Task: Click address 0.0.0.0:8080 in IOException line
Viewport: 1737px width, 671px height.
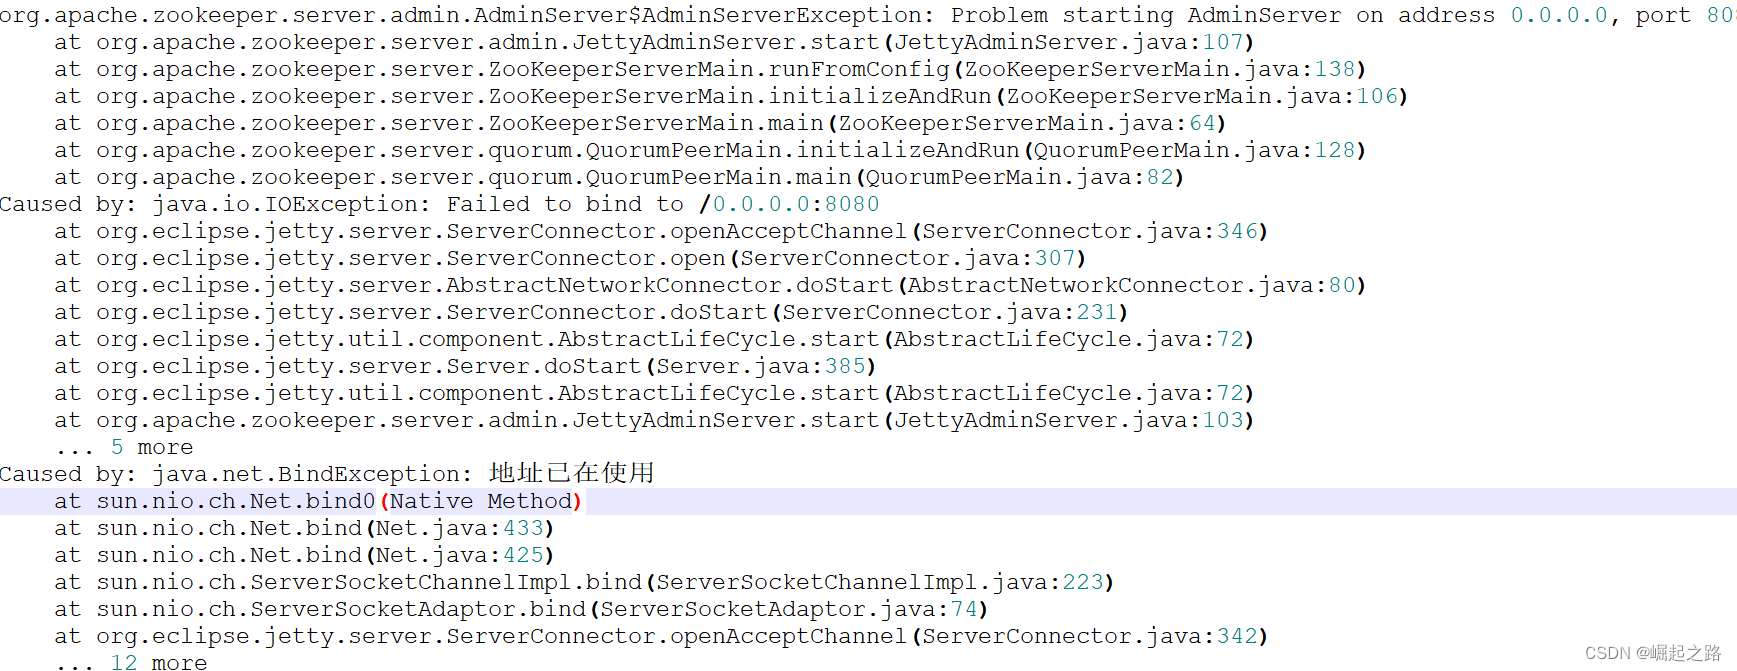Action: tap(796, 204)
